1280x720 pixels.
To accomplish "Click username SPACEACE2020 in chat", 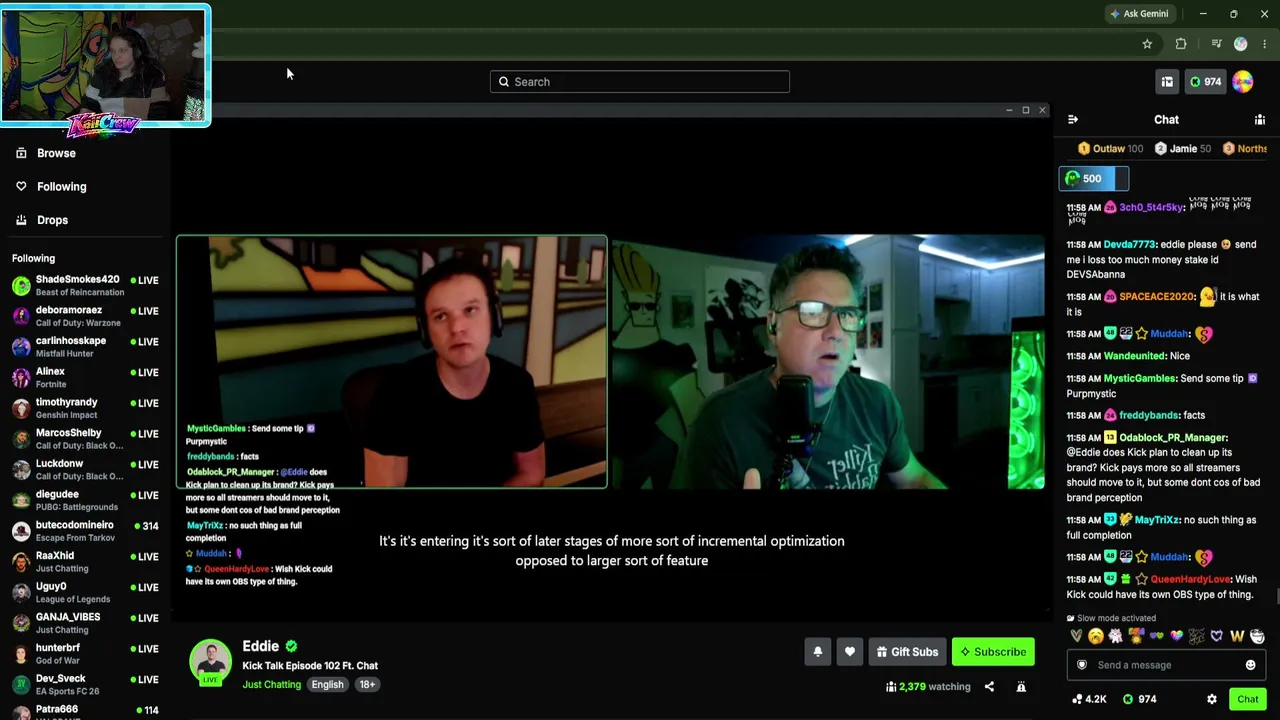I will [1157, 297].
